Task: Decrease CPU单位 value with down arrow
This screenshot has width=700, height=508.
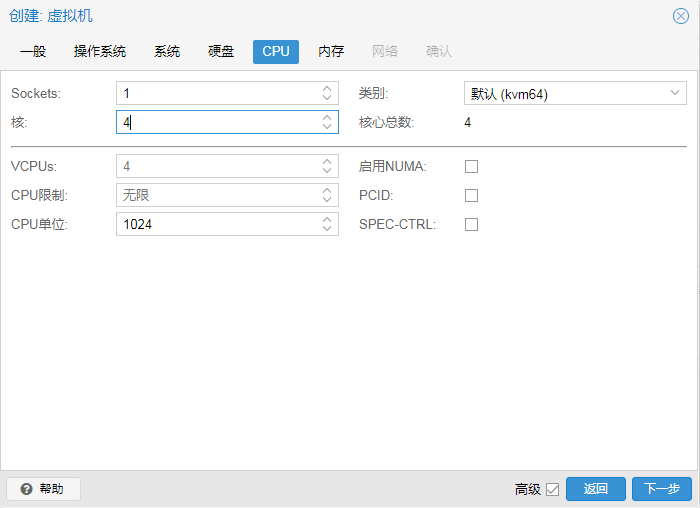Action: [327, 230]
